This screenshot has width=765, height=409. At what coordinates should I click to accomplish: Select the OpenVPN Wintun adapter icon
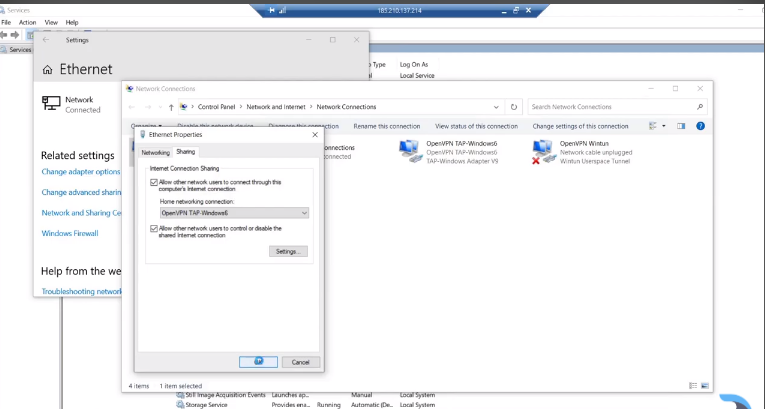click(543, 151)
